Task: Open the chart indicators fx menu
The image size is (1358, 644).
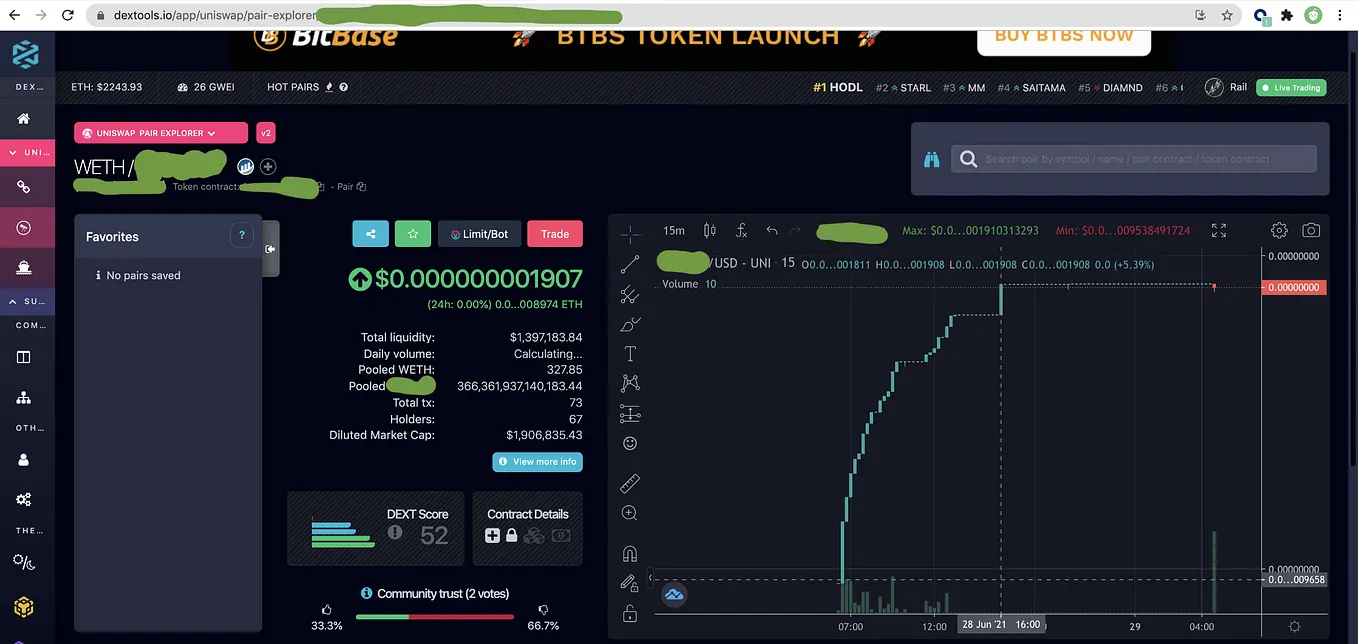Action: click(741, 231)
